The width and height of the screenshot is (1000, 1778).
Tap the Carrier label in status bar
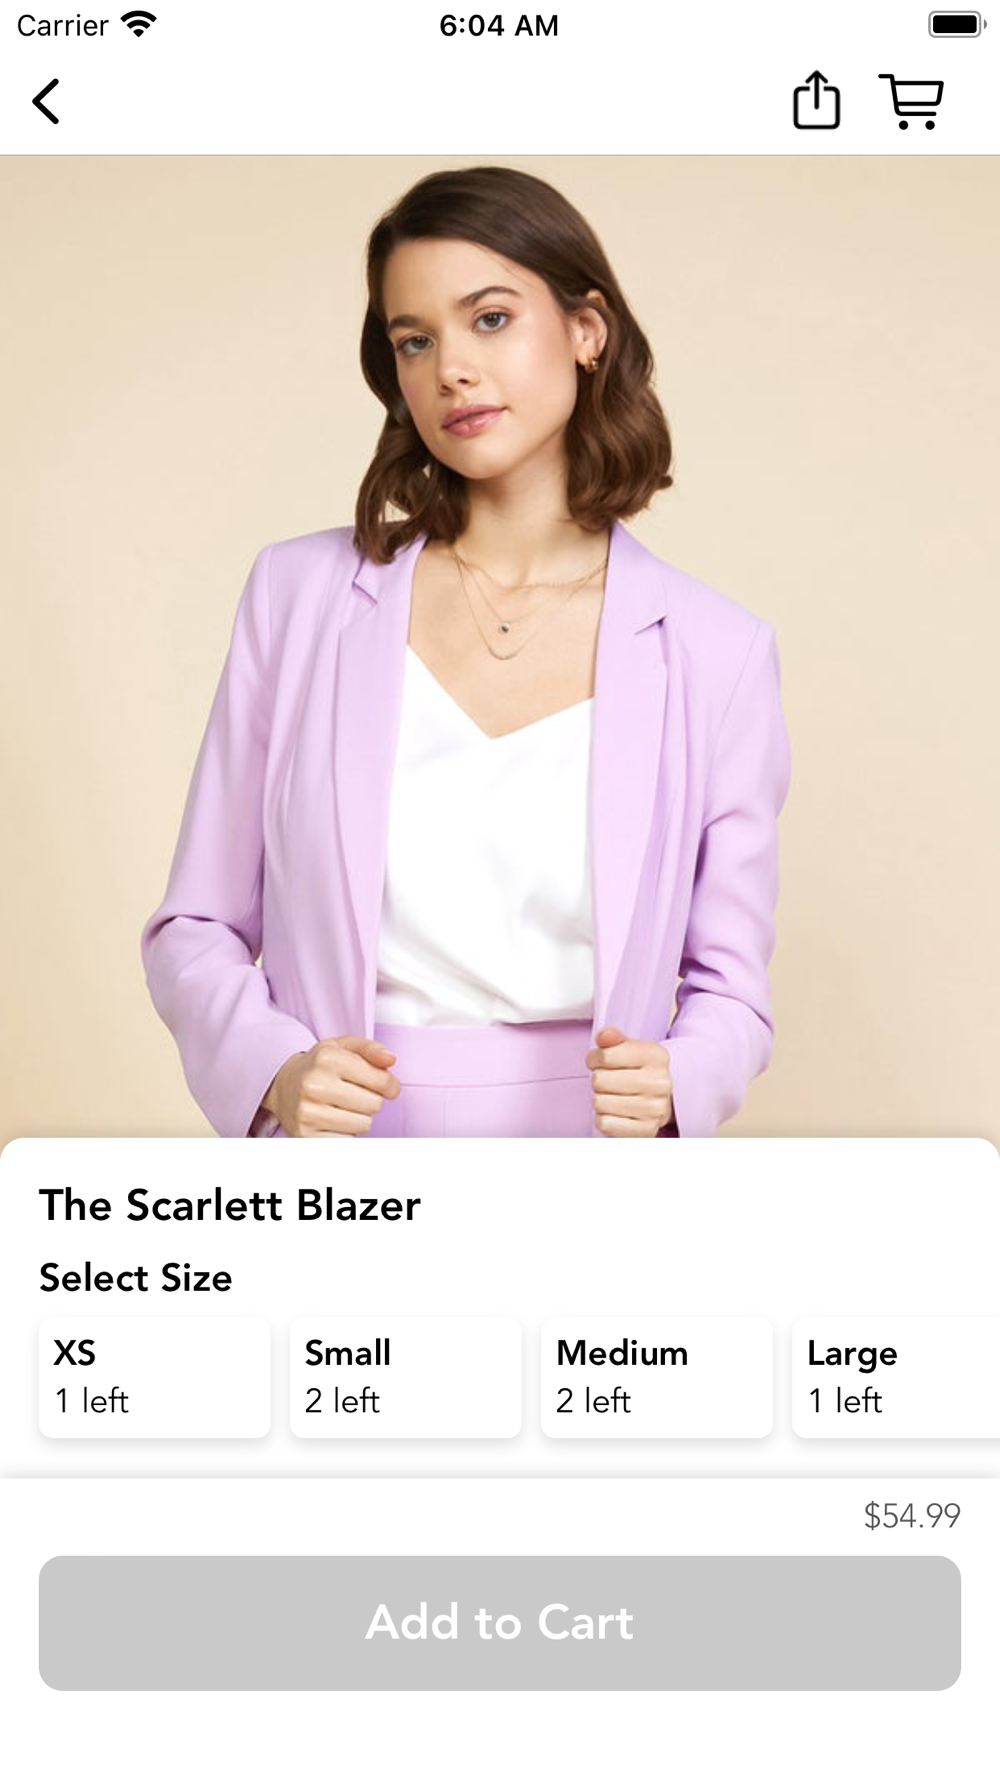click(62, 25)
